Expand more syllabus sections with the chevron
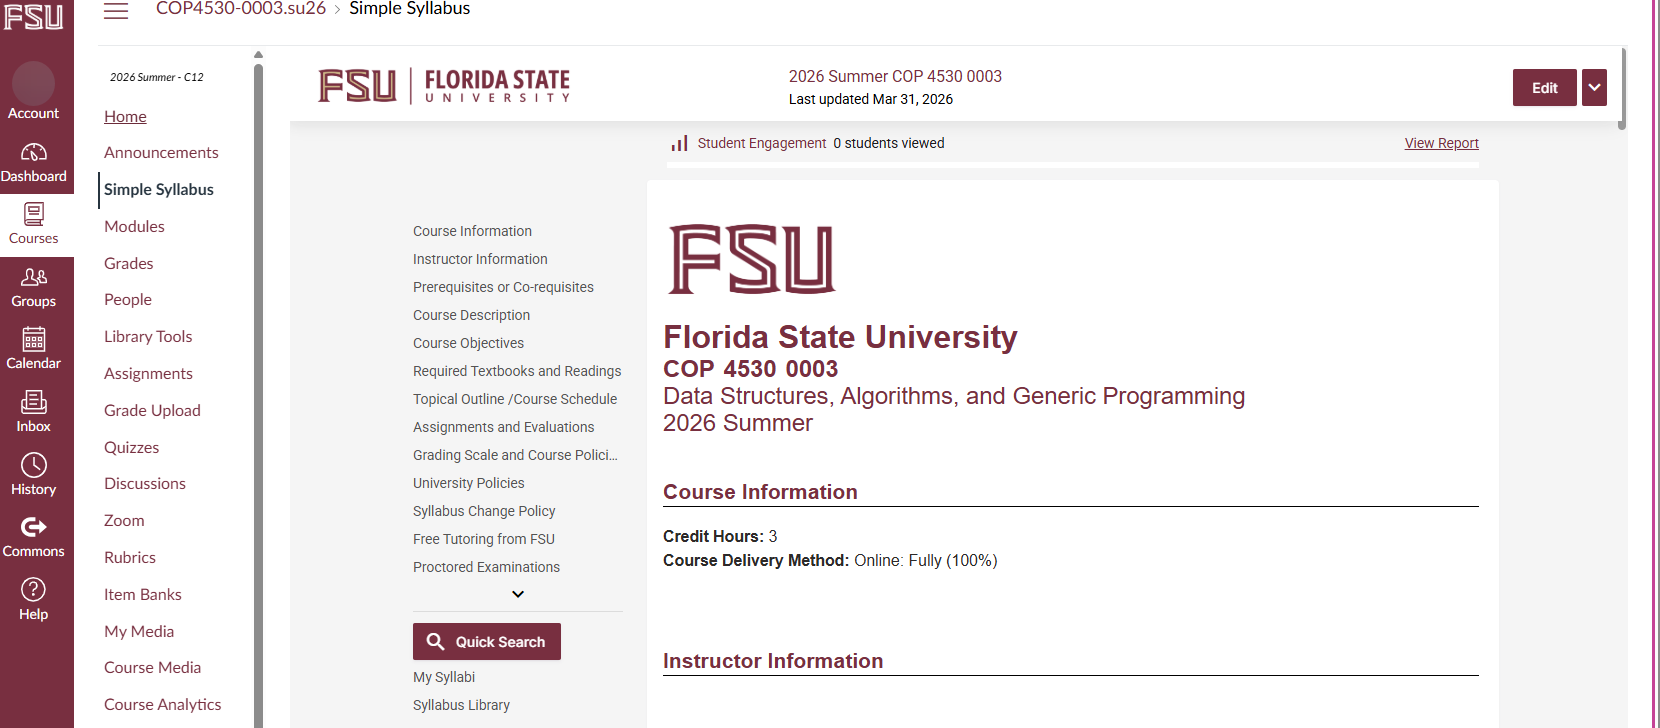1660x728 pixels. pyautogui.click(x=518, y=594)
